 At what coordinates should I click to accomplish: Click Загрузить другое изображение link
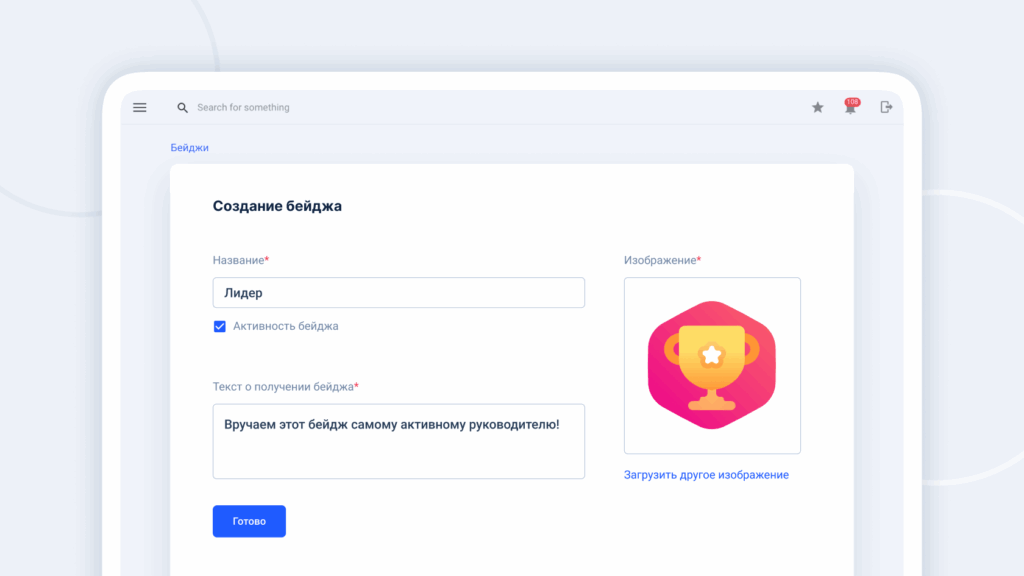click(706, 475)
